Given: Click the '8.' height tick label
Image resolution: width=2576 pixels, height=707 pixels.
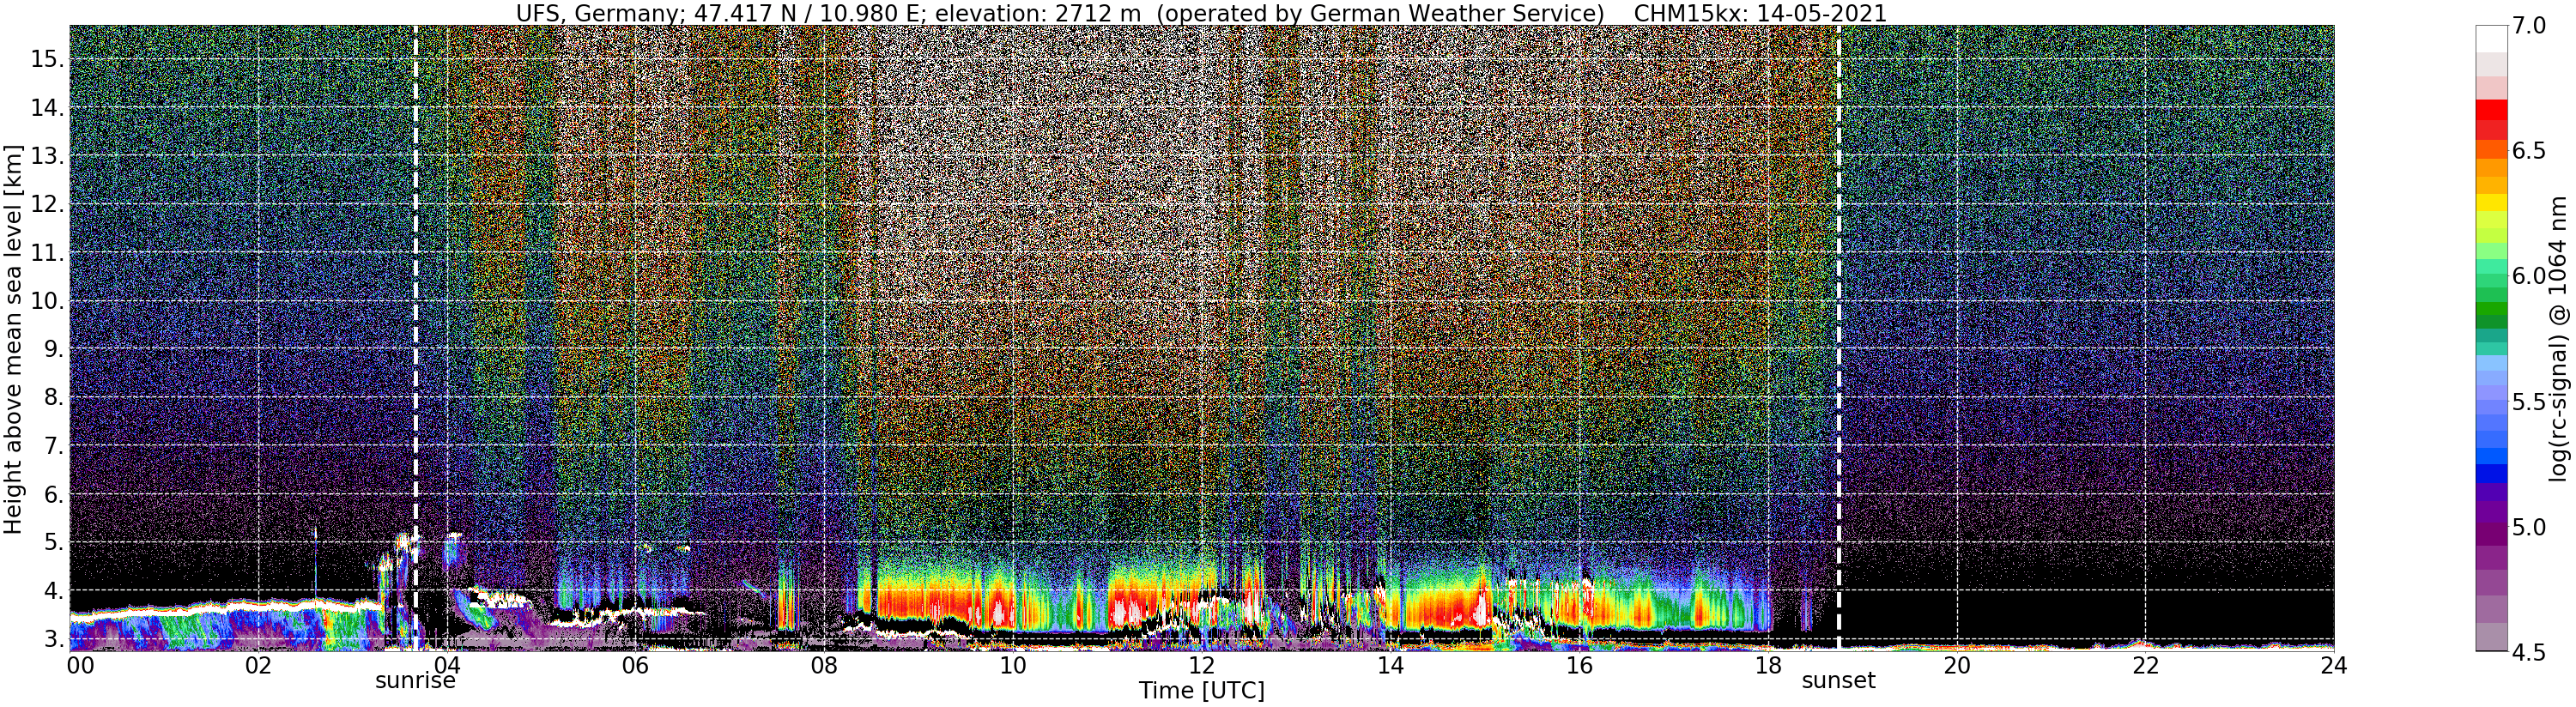Looking at the screenshot, I should (x=53, y=397).
